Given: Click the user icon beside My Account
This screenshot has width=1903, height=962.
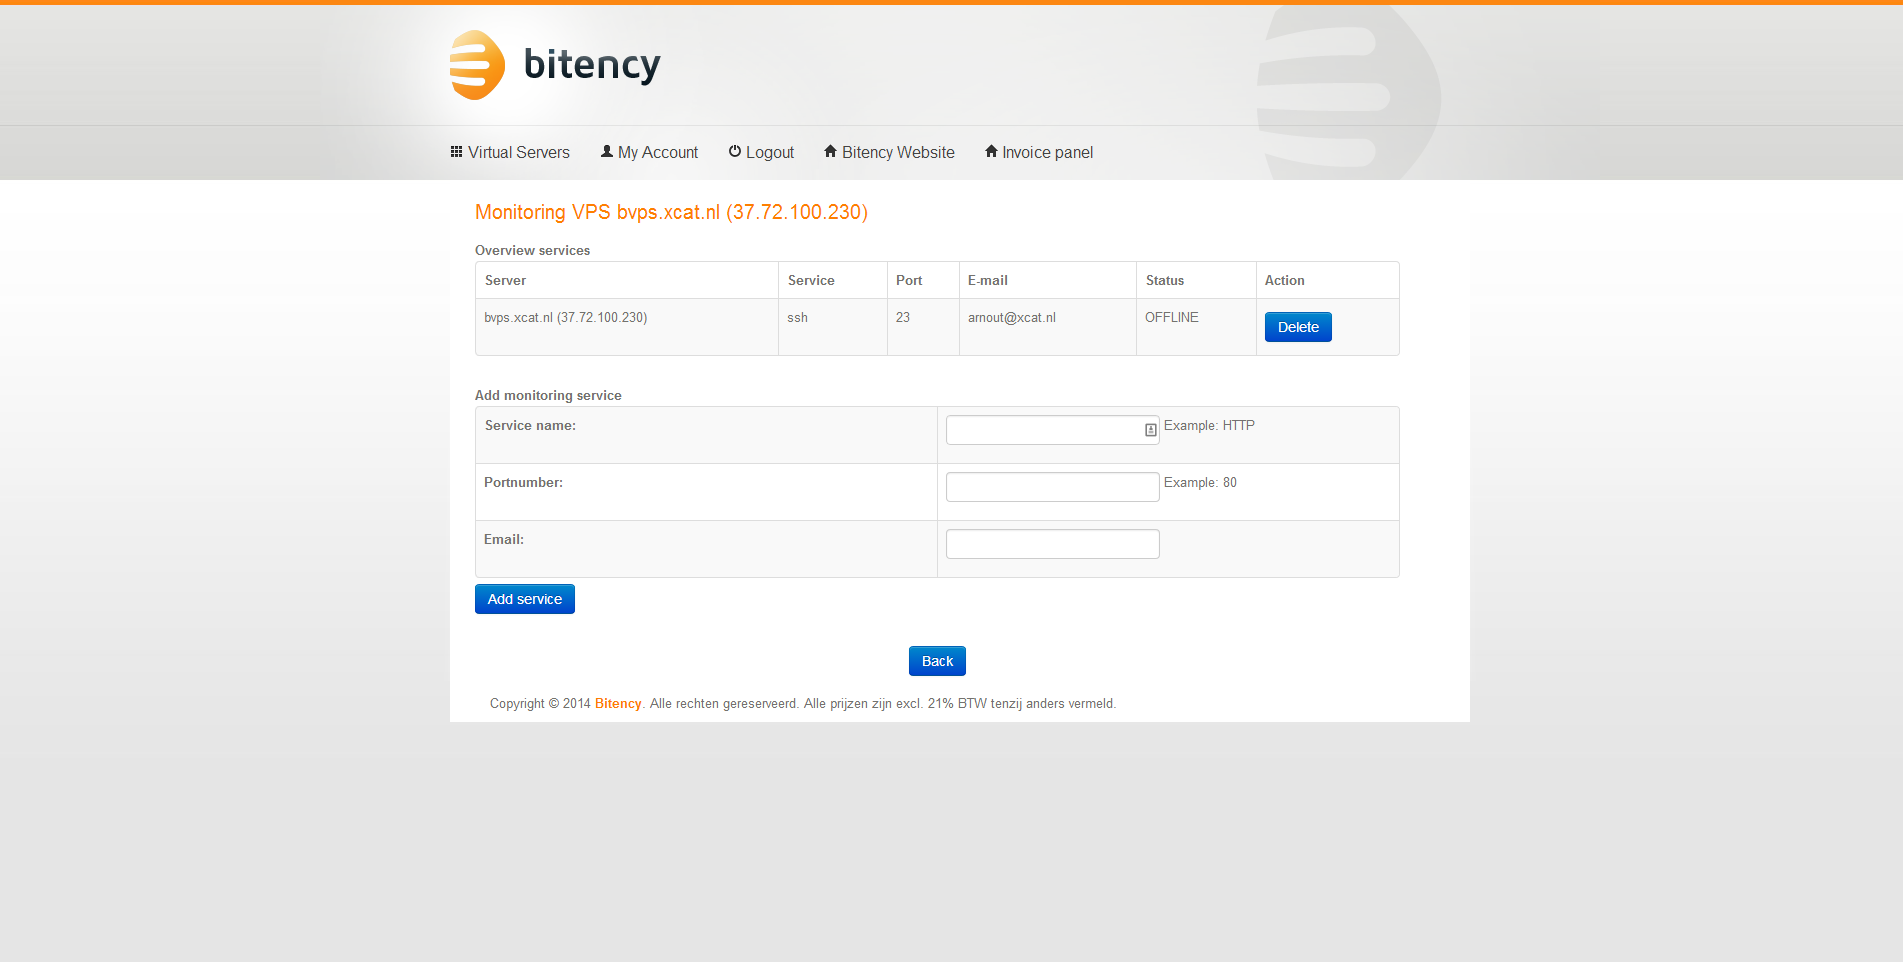Looking at the screenshot, I should click(606, 152).
